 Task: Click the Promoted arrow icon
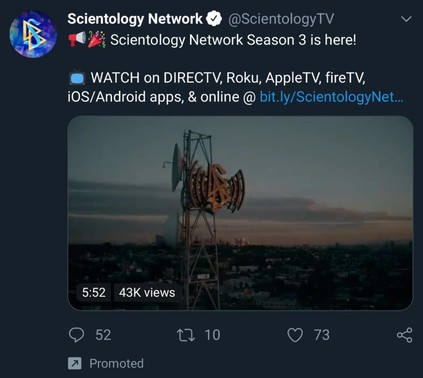[x=75, y=363]
